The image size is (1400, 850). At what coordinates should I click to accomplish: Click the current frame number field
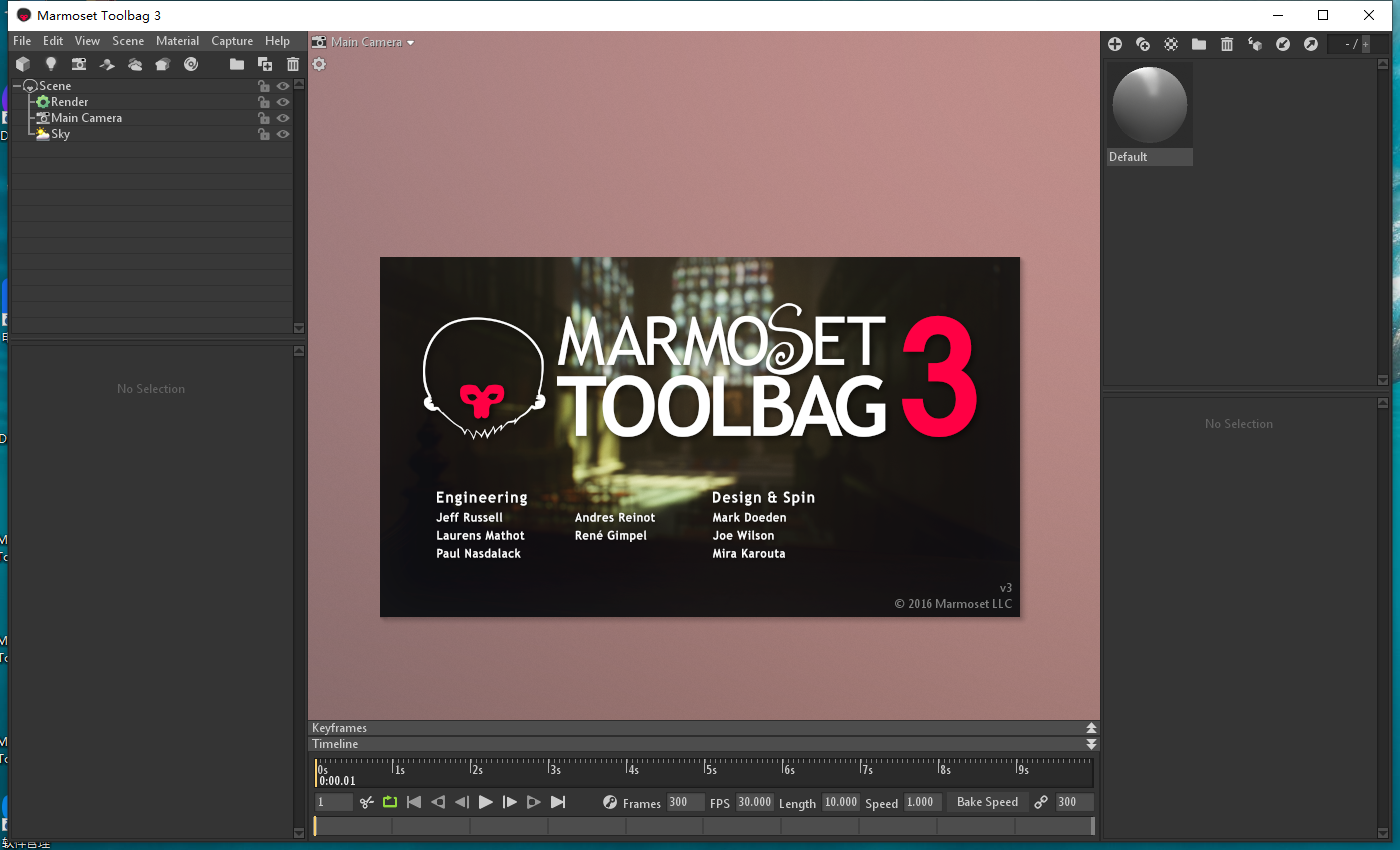334,802
